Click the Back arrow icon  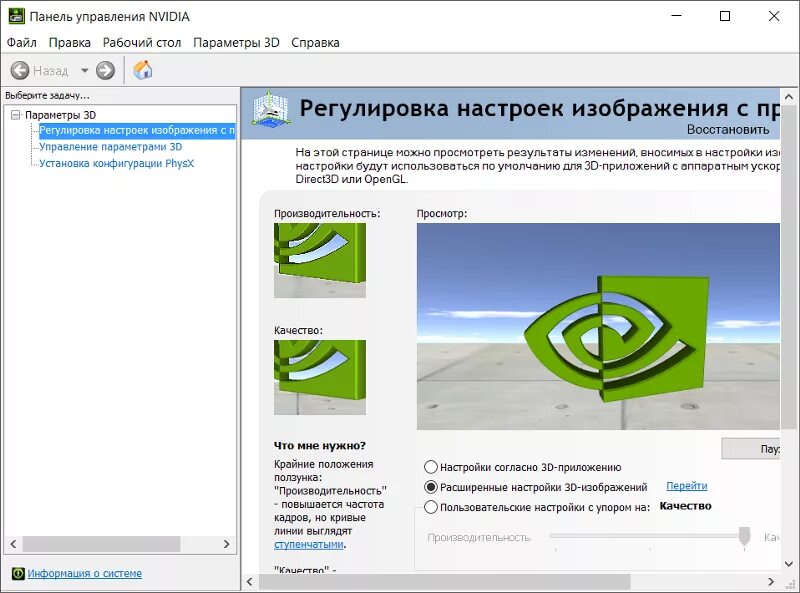[x=20, y=70]
